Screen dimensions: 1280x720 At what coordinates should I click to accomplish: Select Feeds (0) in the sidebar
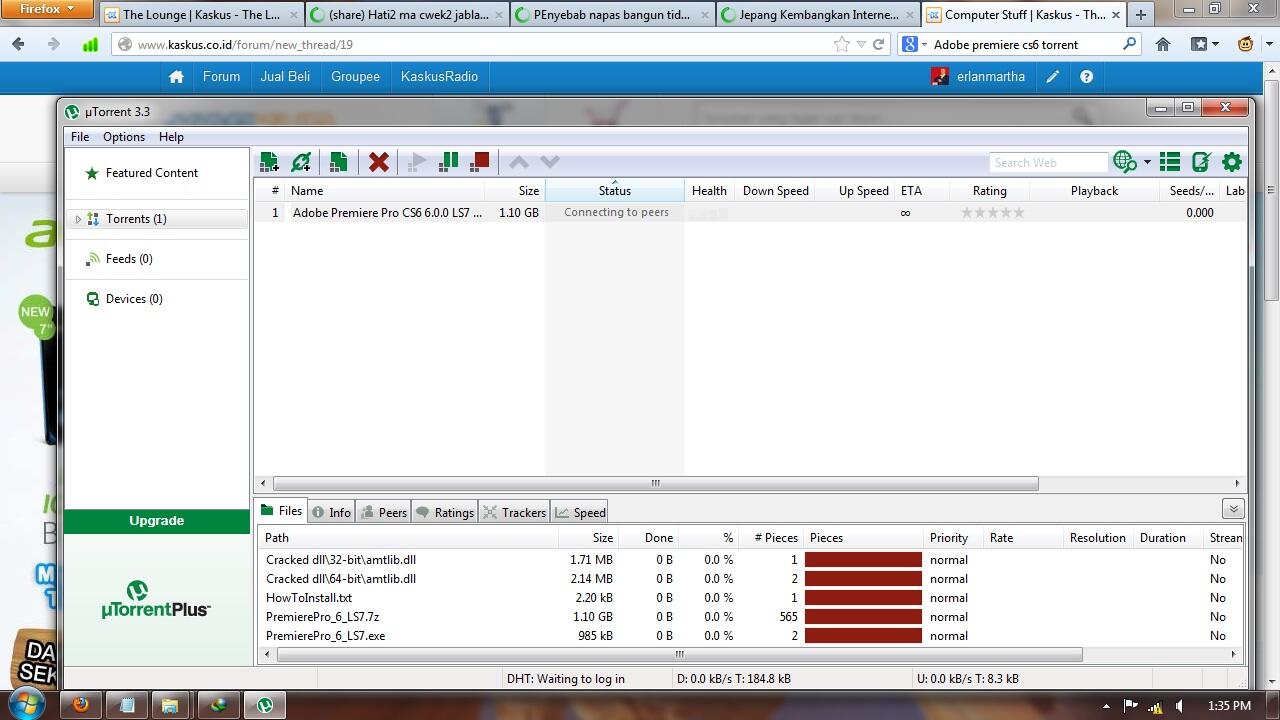pyautogui.click(x=129, y=259)
